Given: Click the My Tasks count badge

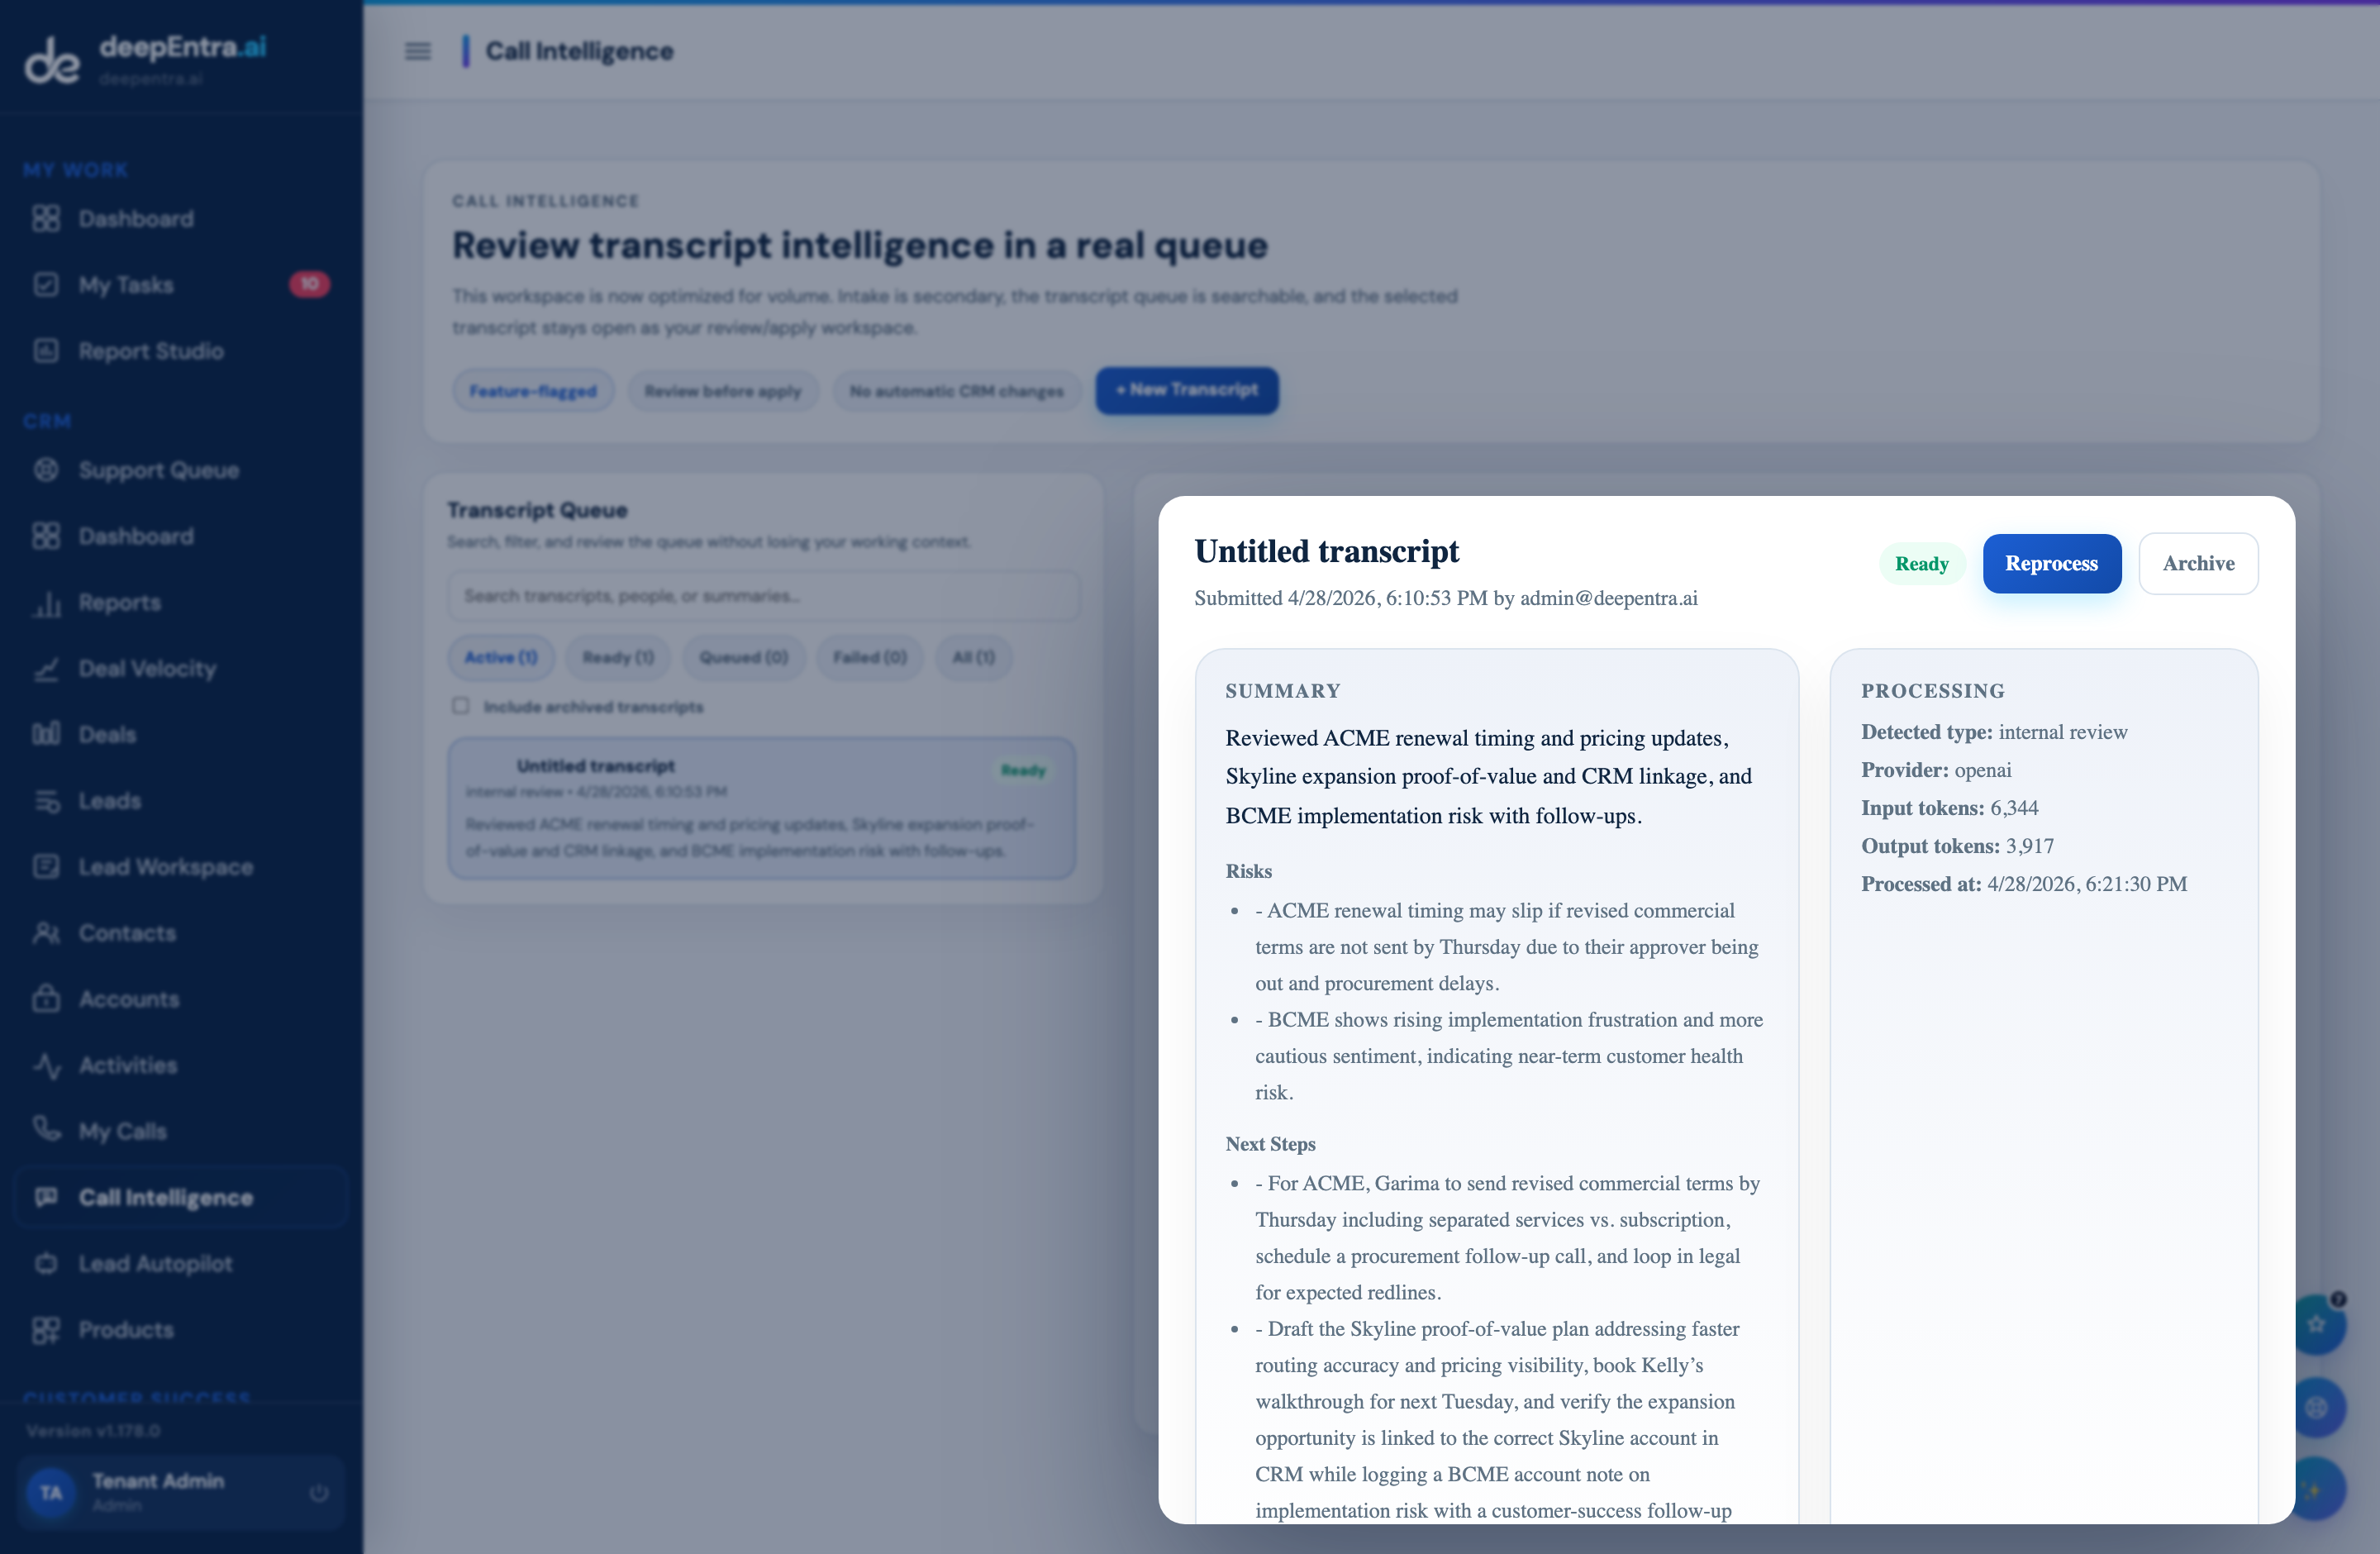Looking at the screenshot, I should tap(309, 284).
